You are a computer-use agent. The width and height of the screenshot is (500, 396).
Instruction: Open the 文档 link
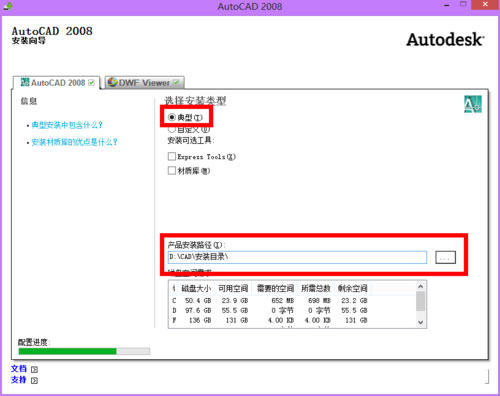(x=19, y=369)
